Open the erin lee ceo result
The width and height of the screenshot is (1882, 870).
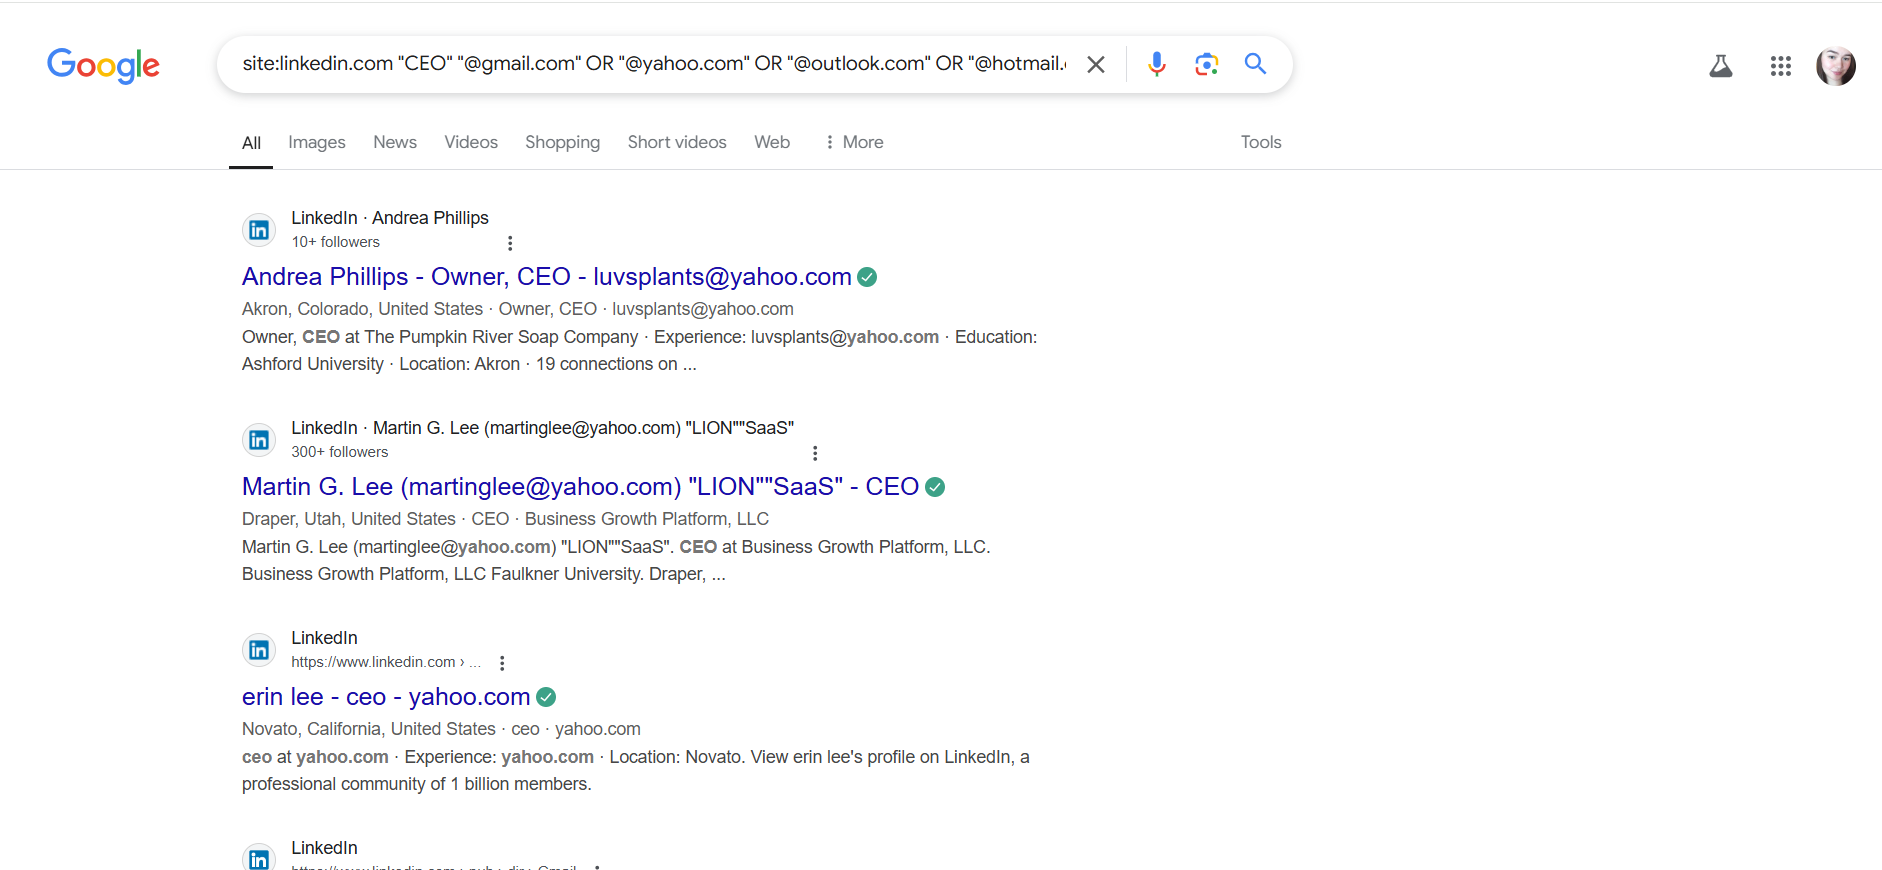385,697
